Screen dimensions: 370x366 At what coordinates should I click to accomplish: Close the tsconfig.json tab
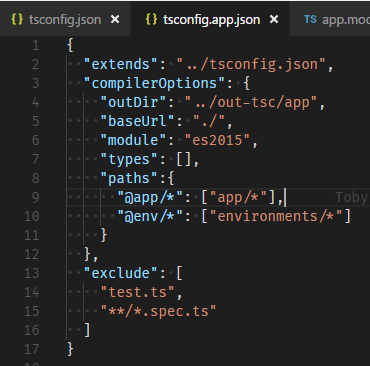coord(115,20)
